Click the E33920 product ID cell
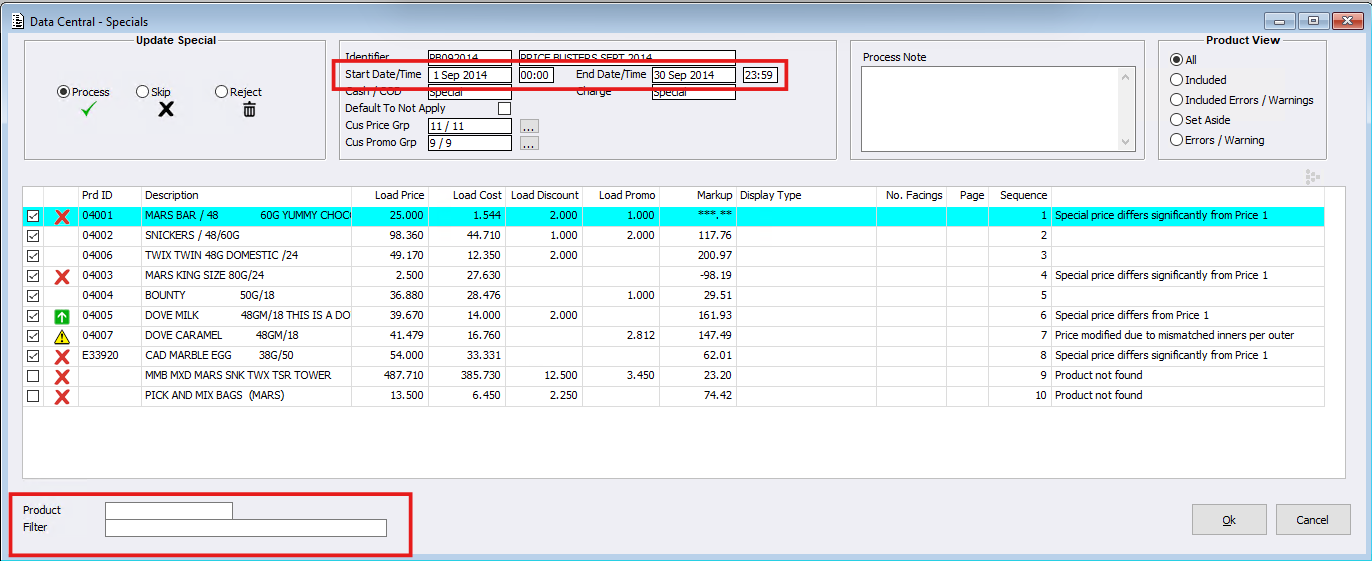This screenshot has height=561, width=1372. click(110, 356)
